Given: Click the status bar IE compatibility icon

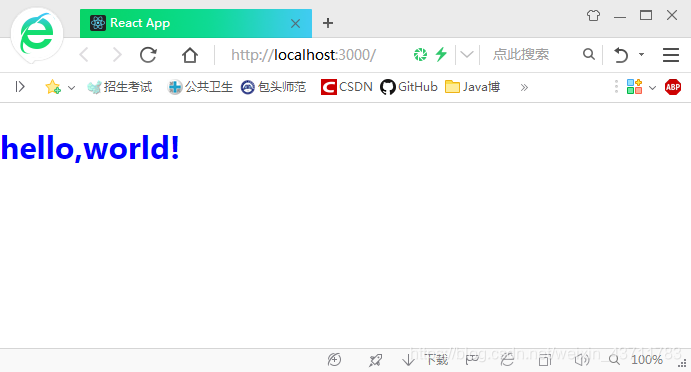Looking at the screenshot, I should point(507,360).
